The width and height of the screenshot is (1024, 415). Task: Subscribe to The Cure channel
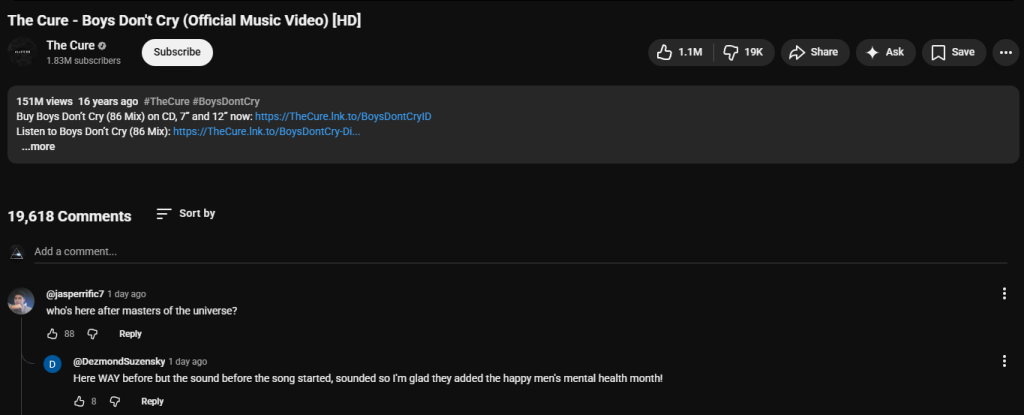177,52
